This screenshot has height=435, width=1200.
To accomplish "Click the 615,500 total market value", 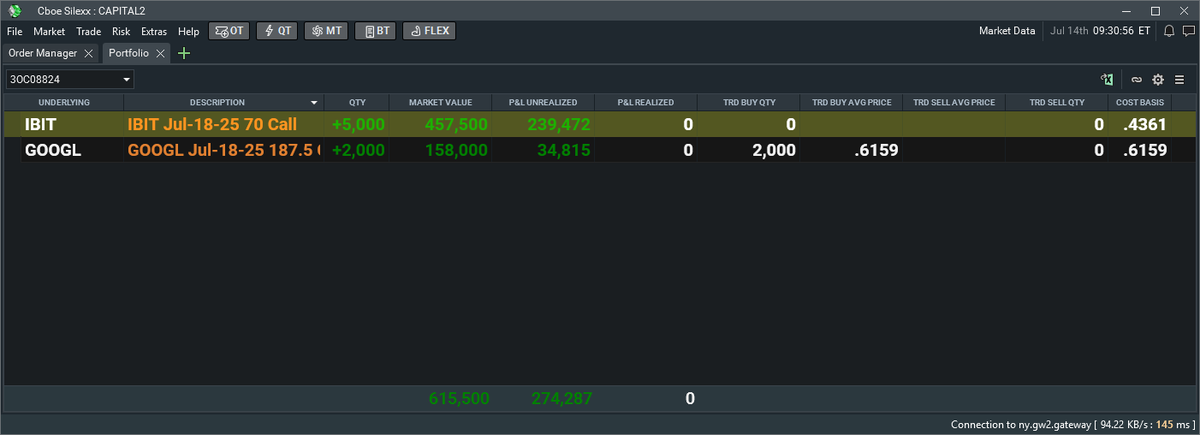I will tap(459, 398).
